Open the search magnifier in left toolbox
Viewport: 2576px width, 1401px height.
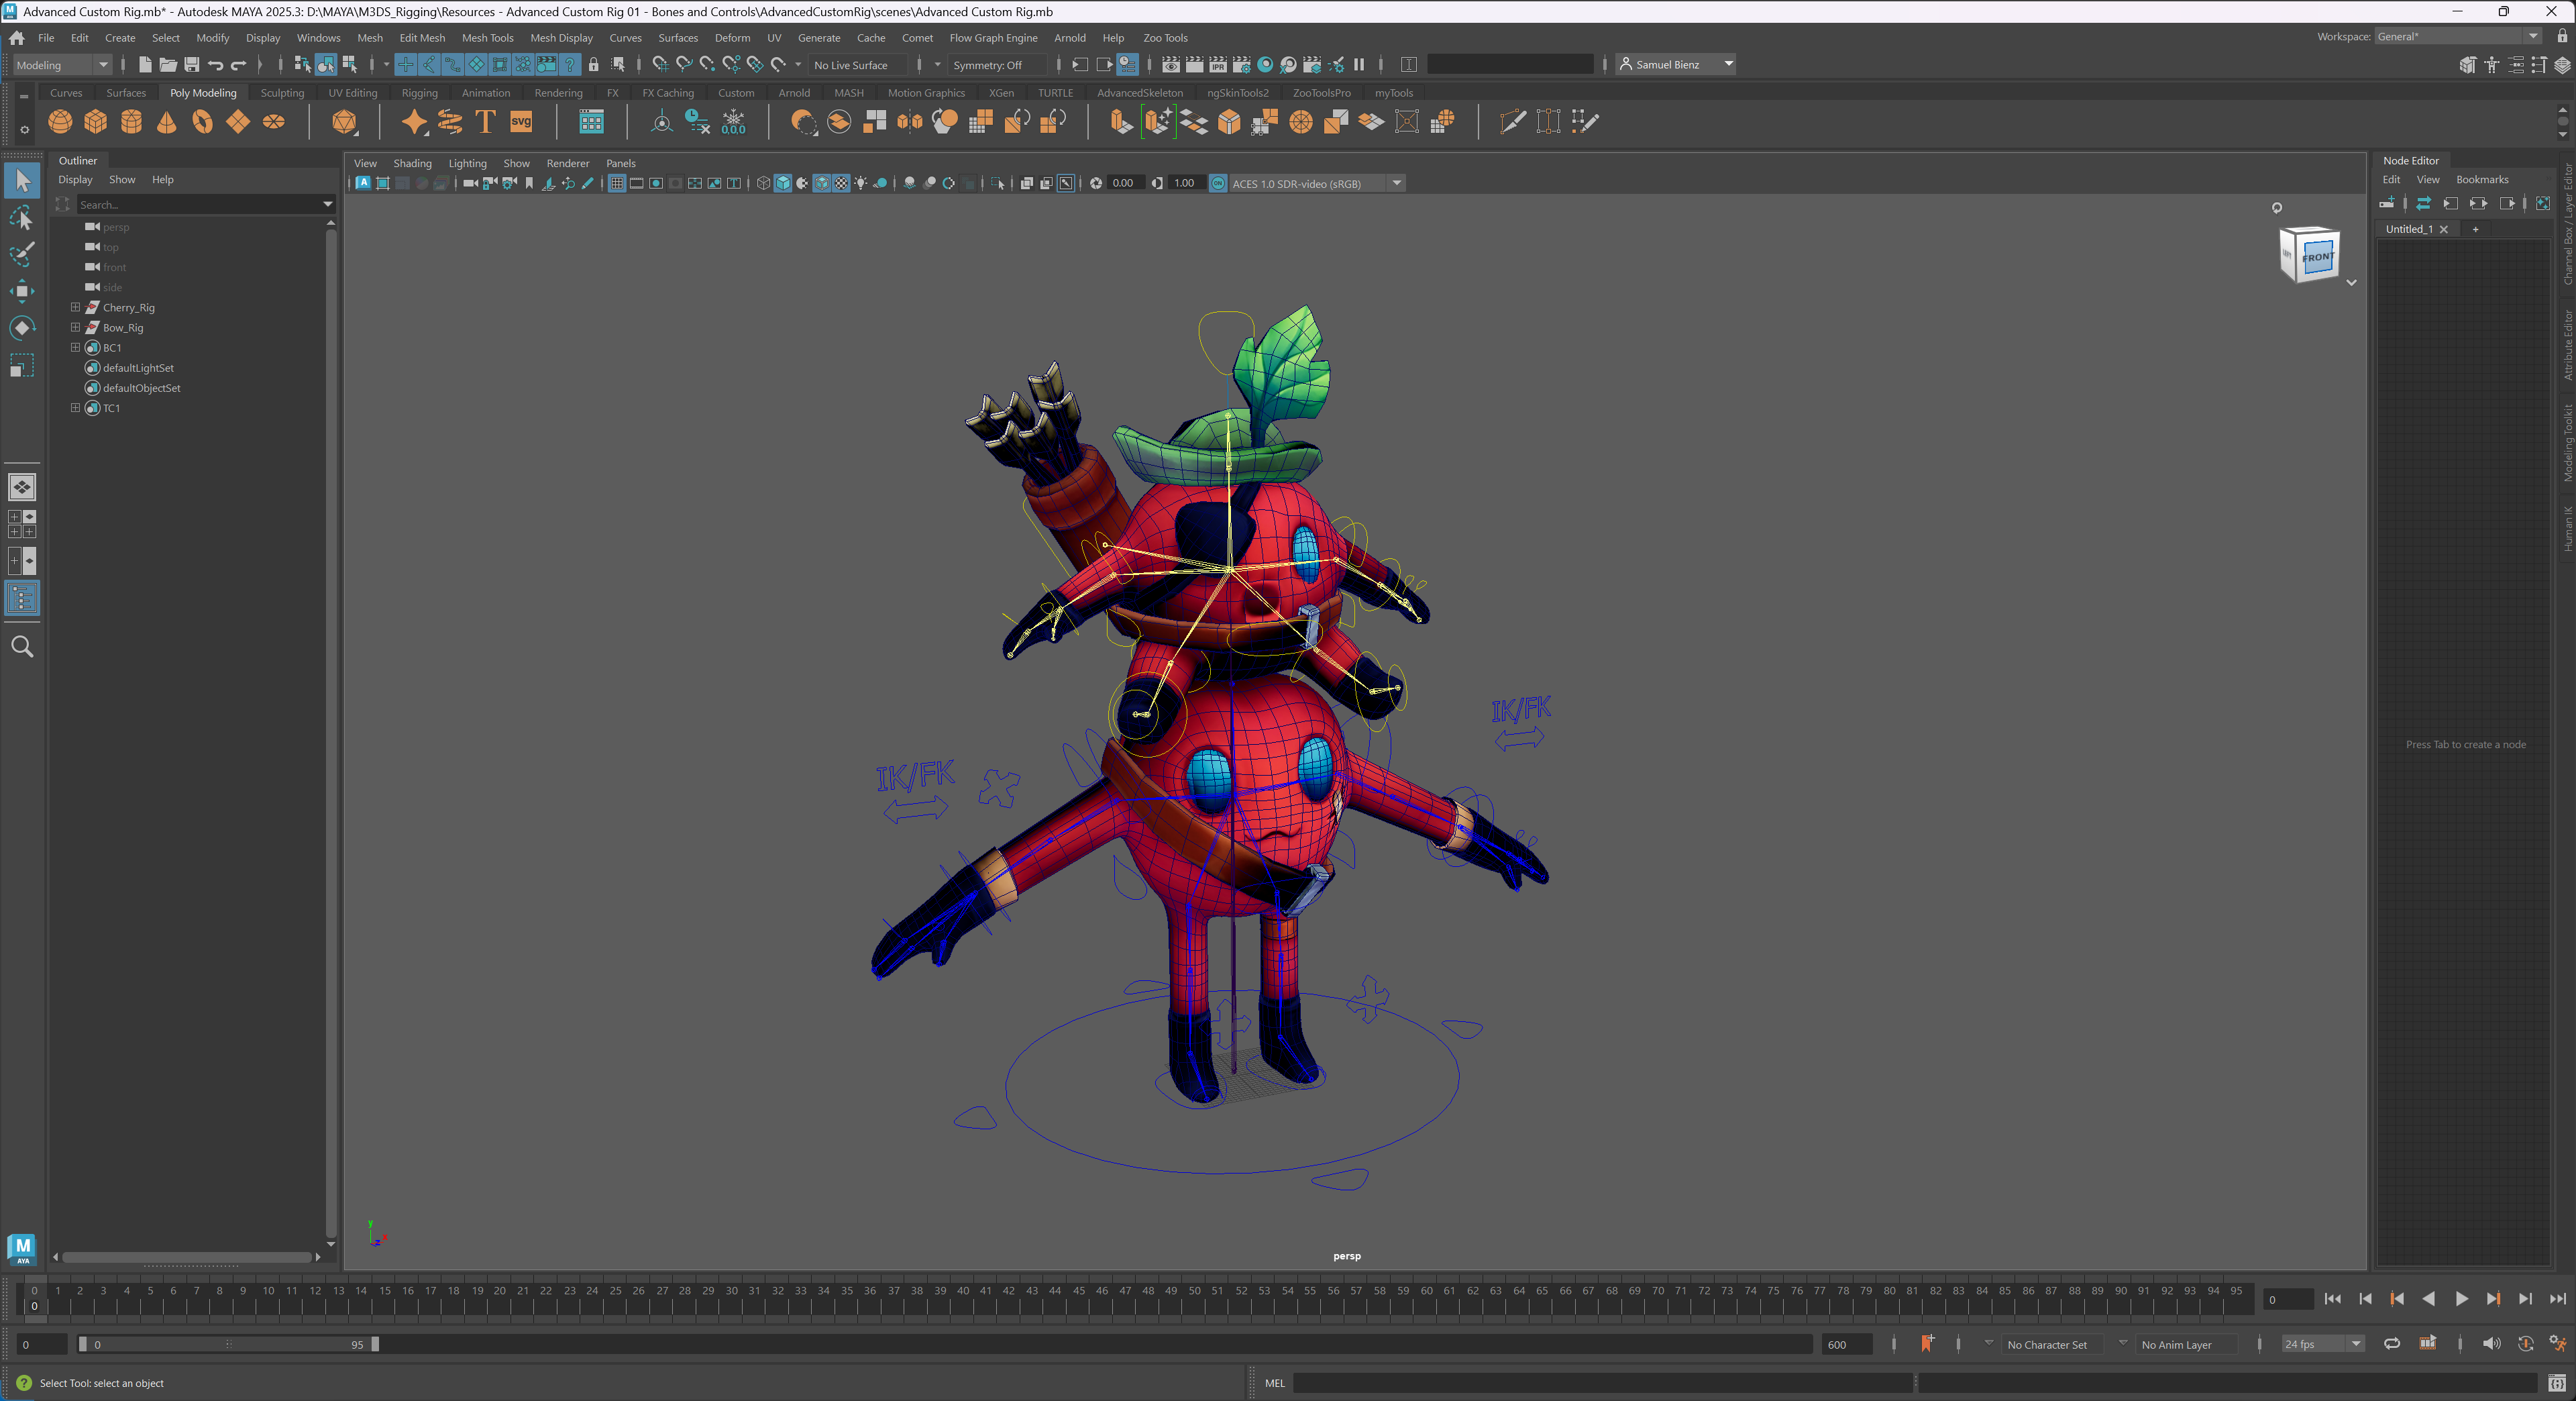[x=22, y=647]
